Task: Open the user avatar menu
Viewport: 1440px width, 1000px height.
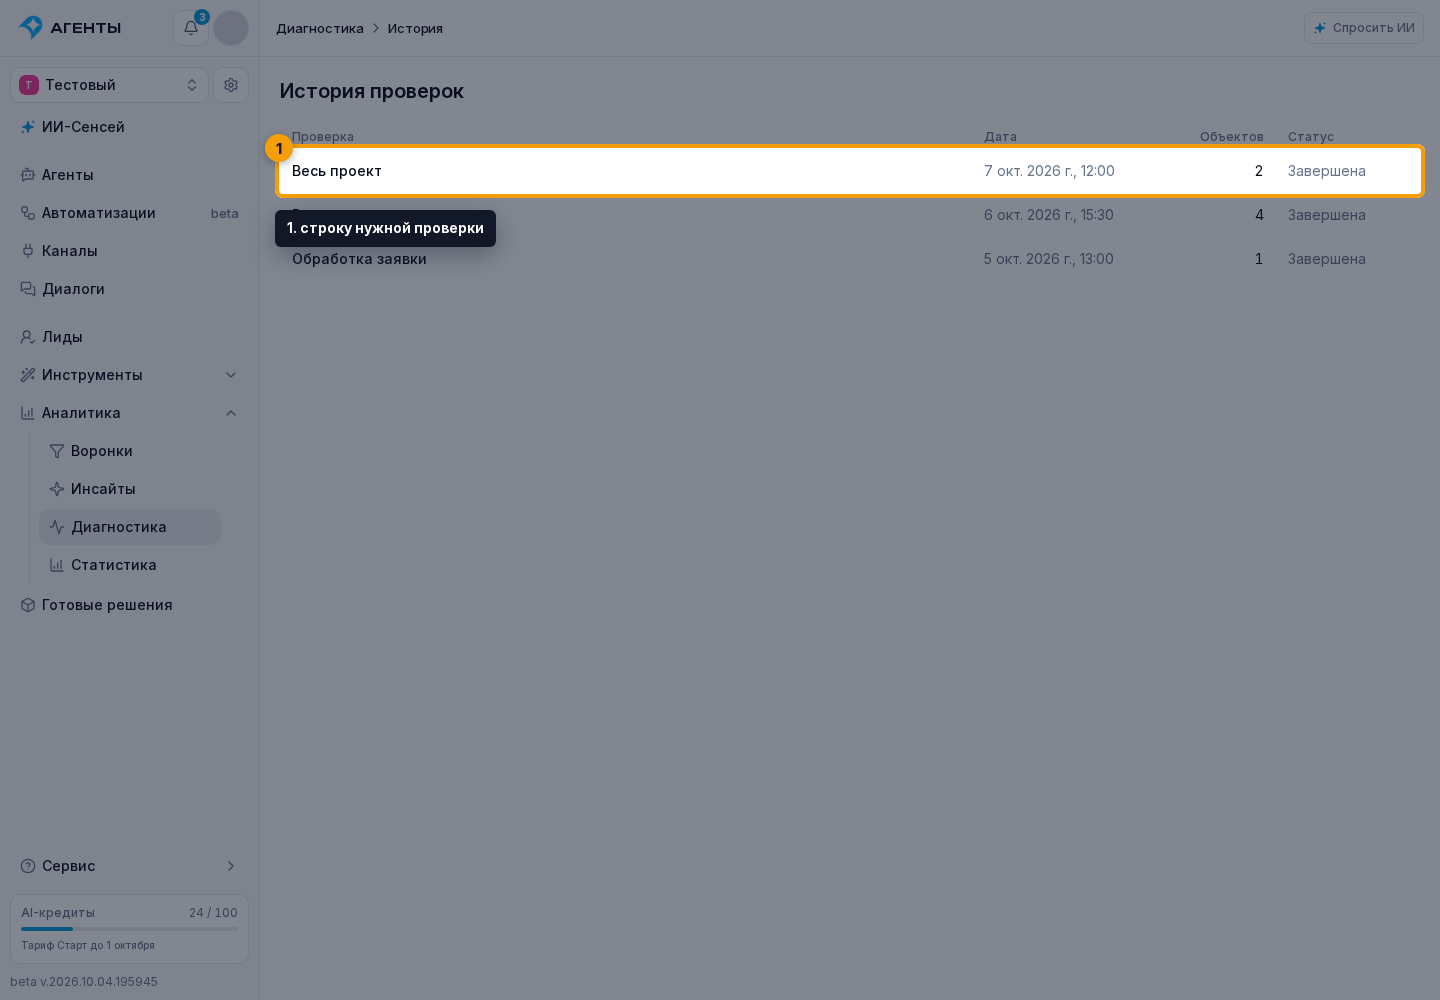Action: (x=231, y=28)
